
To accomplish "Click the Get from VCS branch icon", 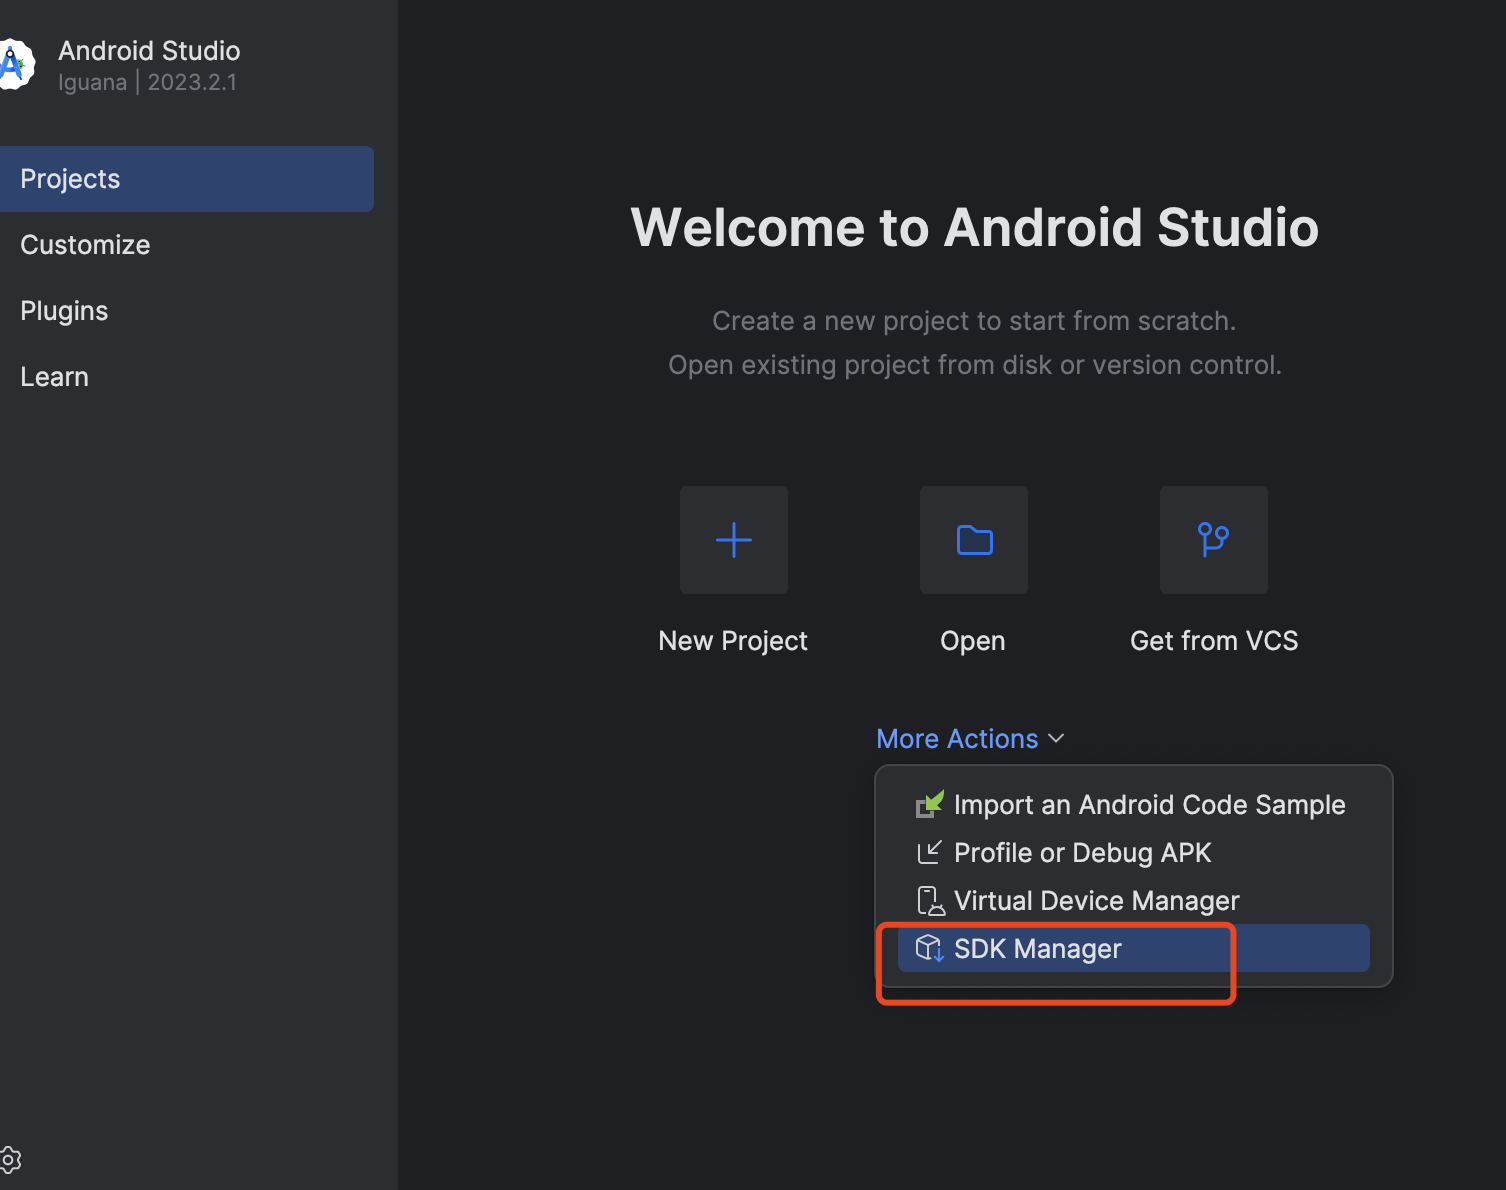I will pyautogui.click(x=1214, y=540).
